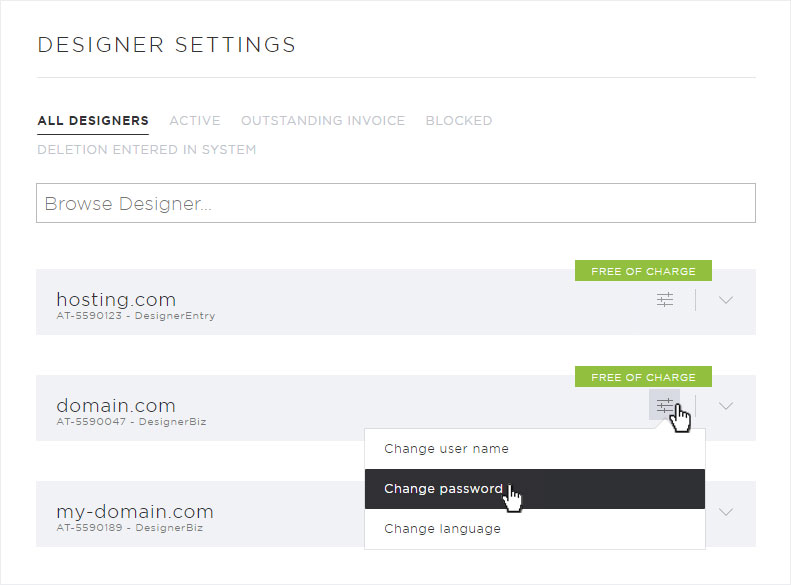791x585 pixels.
Task: Pick Change language menu option
Action: (535, 529)
